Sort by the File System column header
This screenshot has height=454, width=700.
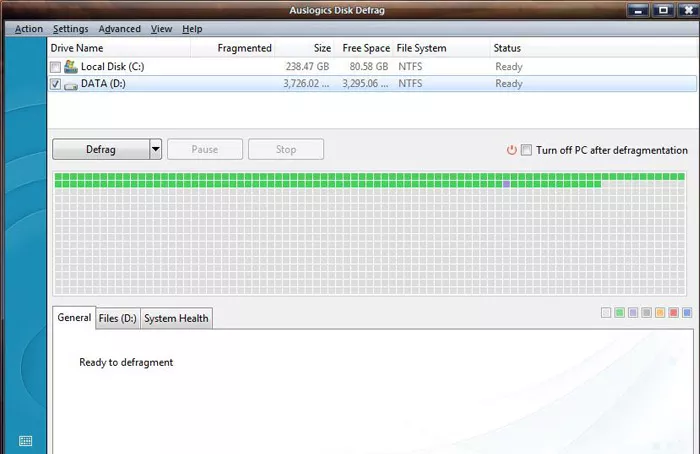coord(442,48)
